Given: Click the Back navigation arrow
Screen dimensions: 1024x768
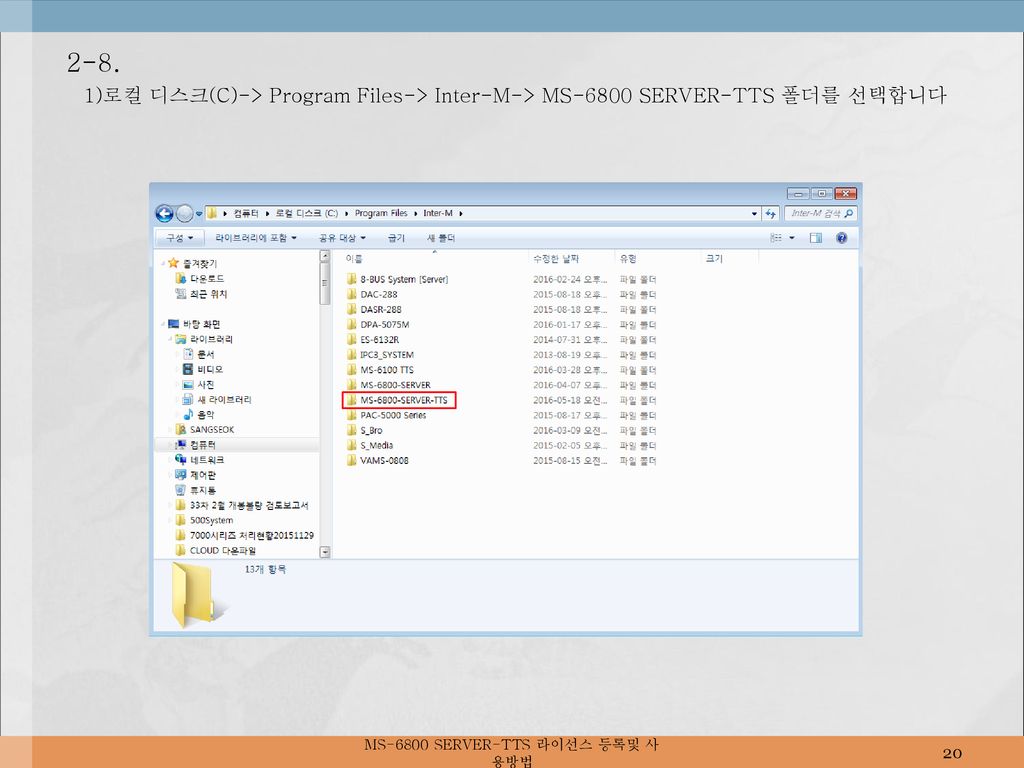Looking at the screenshot, I should (165, 214).
